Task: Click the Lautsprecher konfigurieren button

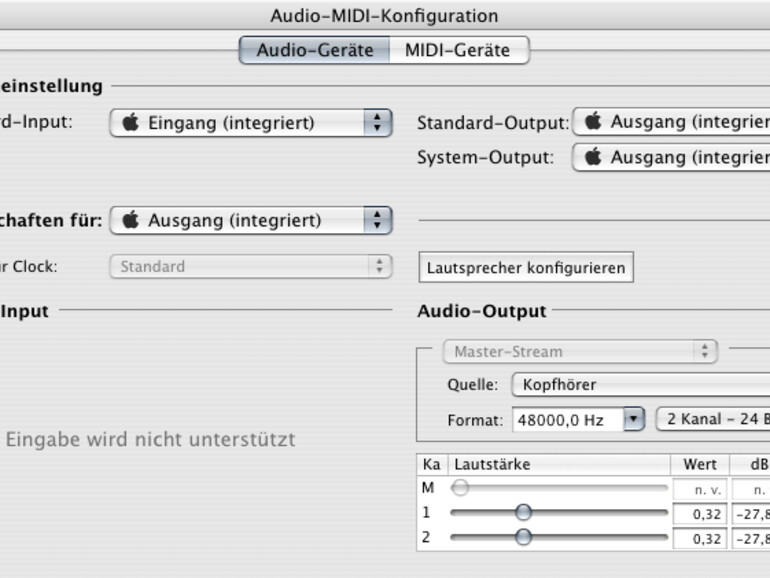Action: click(x=525, y=268)
